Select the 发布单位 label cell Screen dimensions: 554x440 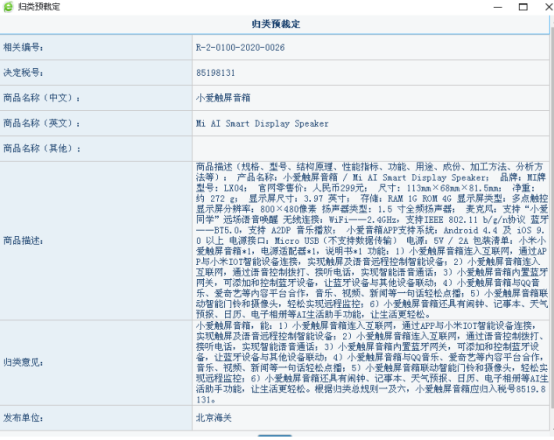[96, 418]
